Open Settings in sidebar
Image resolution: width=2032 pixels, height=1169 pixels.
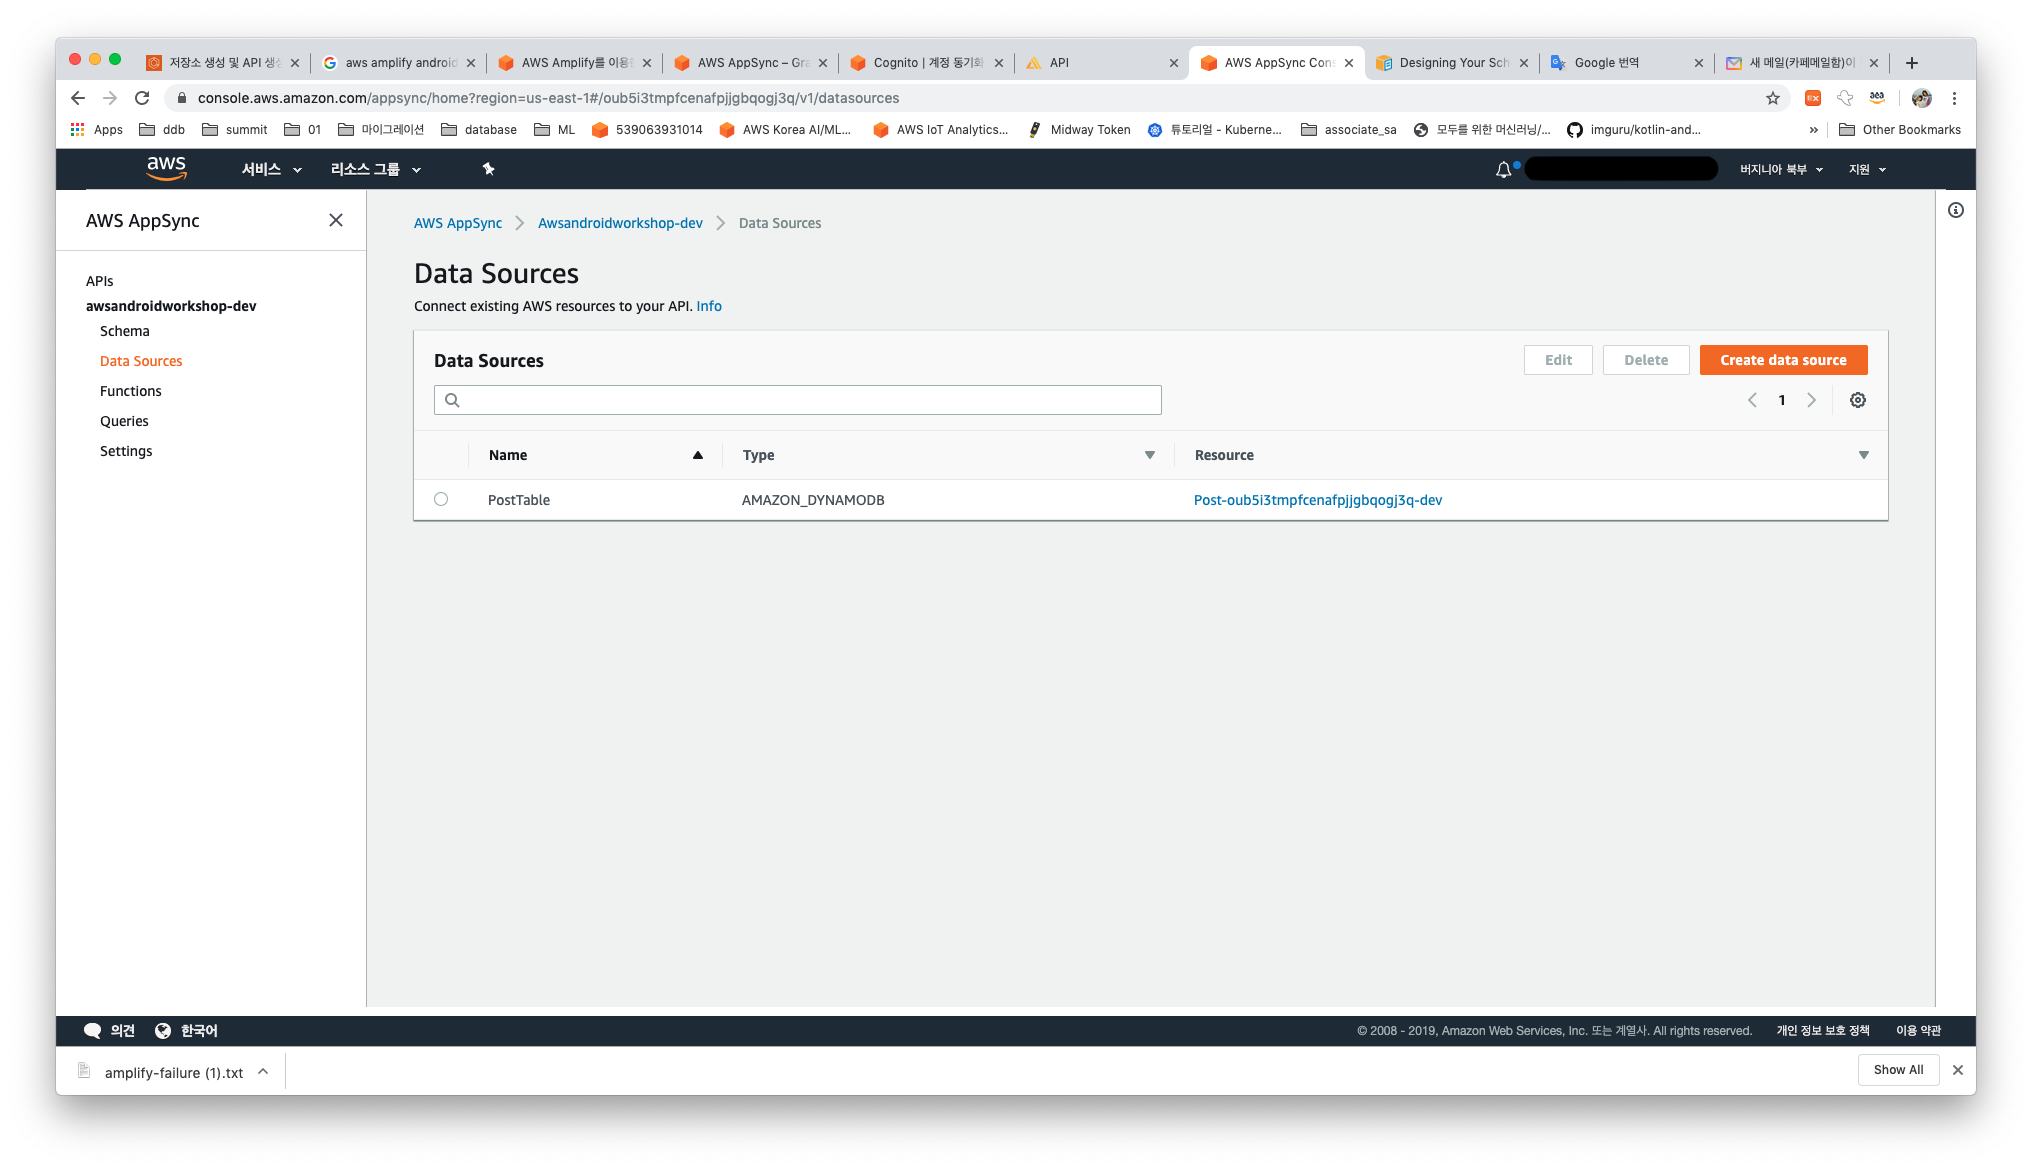coord(126,451)
